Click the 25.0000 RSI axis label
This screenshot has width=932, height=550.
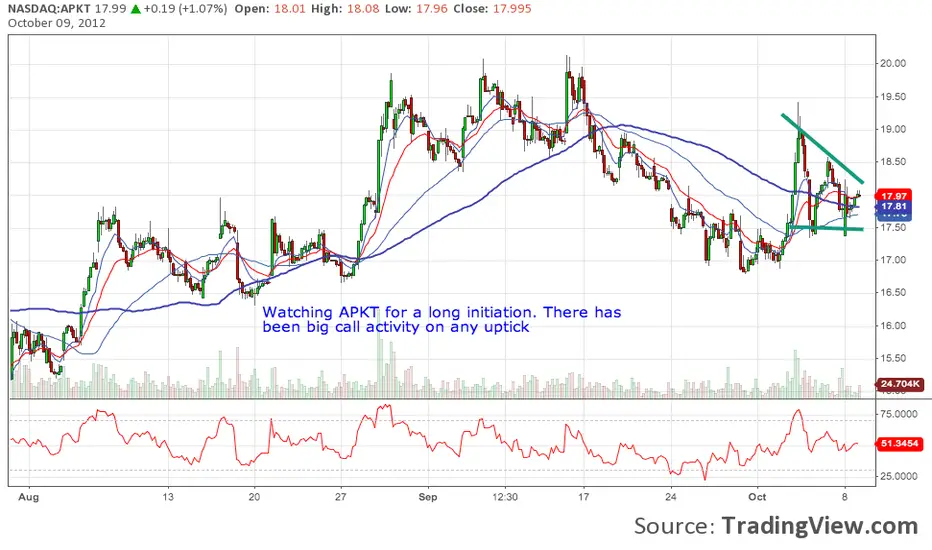899,476
